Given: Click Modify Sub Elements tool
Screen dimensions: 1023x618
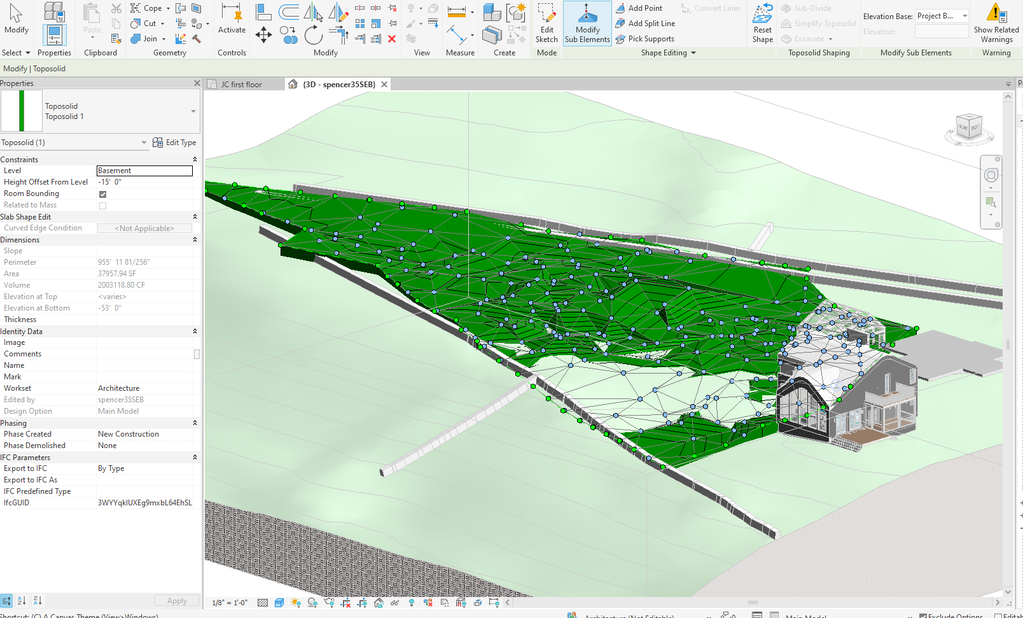Looking at the screenshot, I should tap(587, 23).
